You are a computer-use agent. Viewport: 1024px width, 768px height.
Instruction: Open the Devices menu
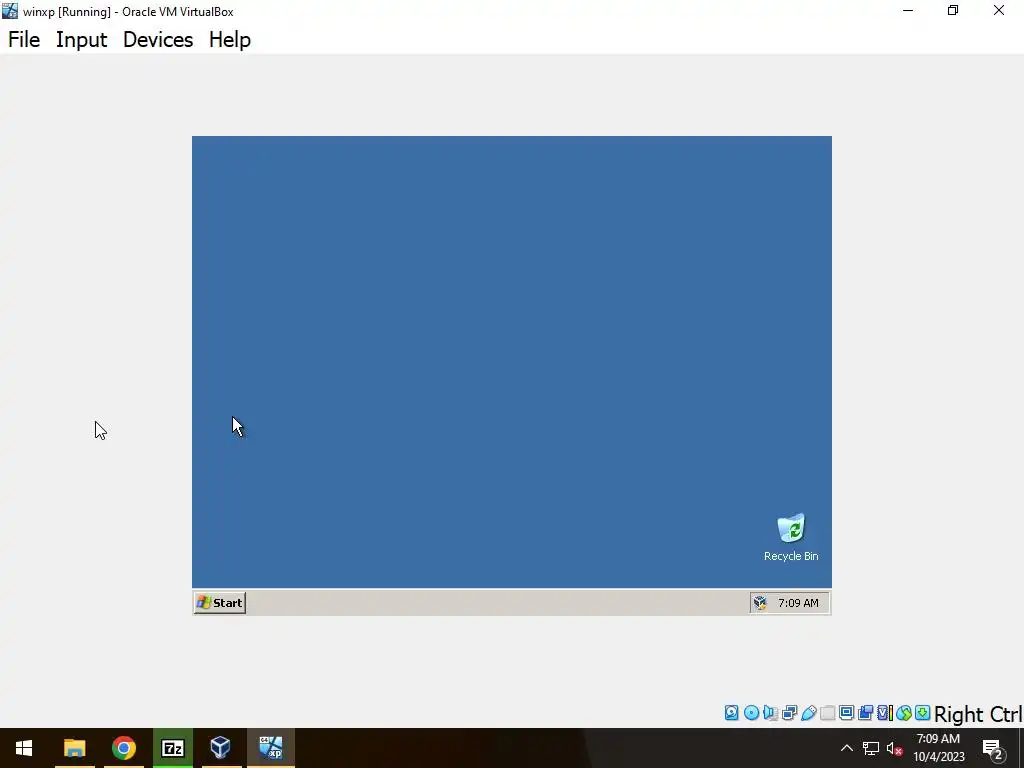pos(158,40)
